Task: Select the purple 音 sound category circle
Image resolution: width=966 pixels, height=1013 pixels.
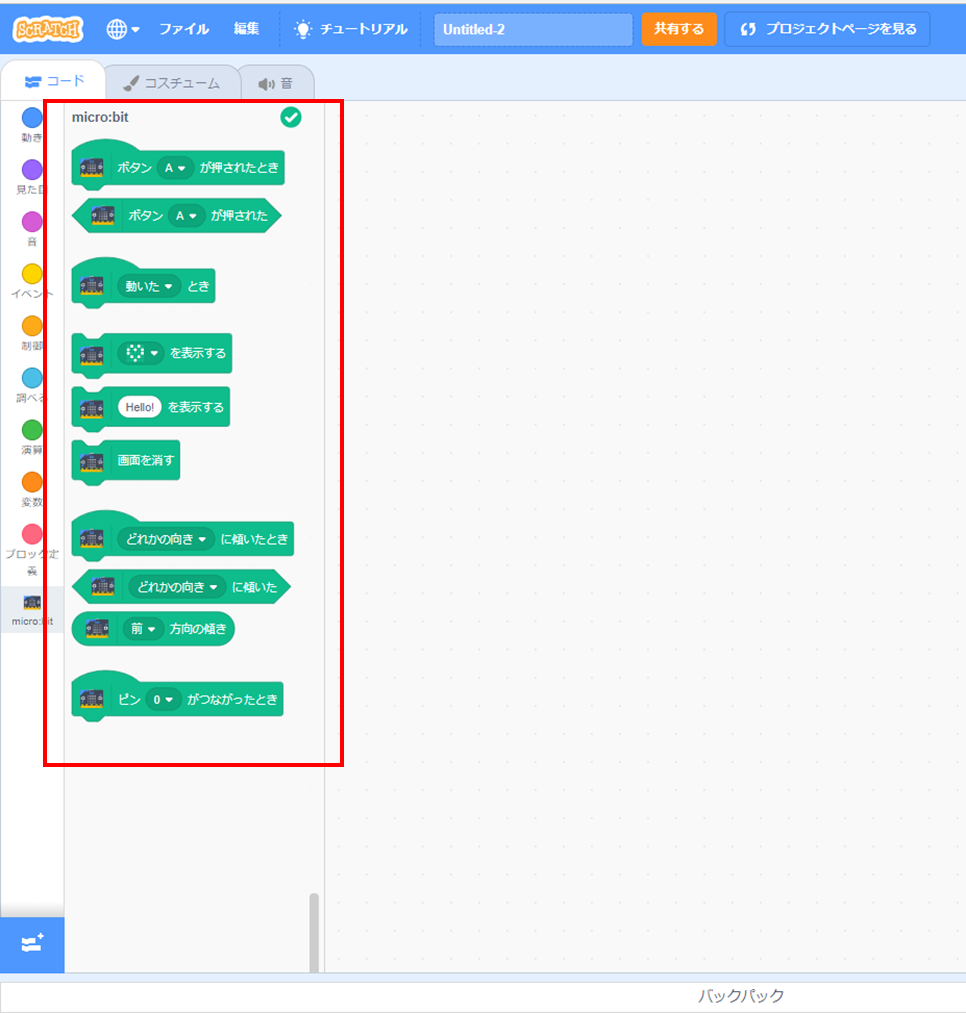Action: coord(32,222)
